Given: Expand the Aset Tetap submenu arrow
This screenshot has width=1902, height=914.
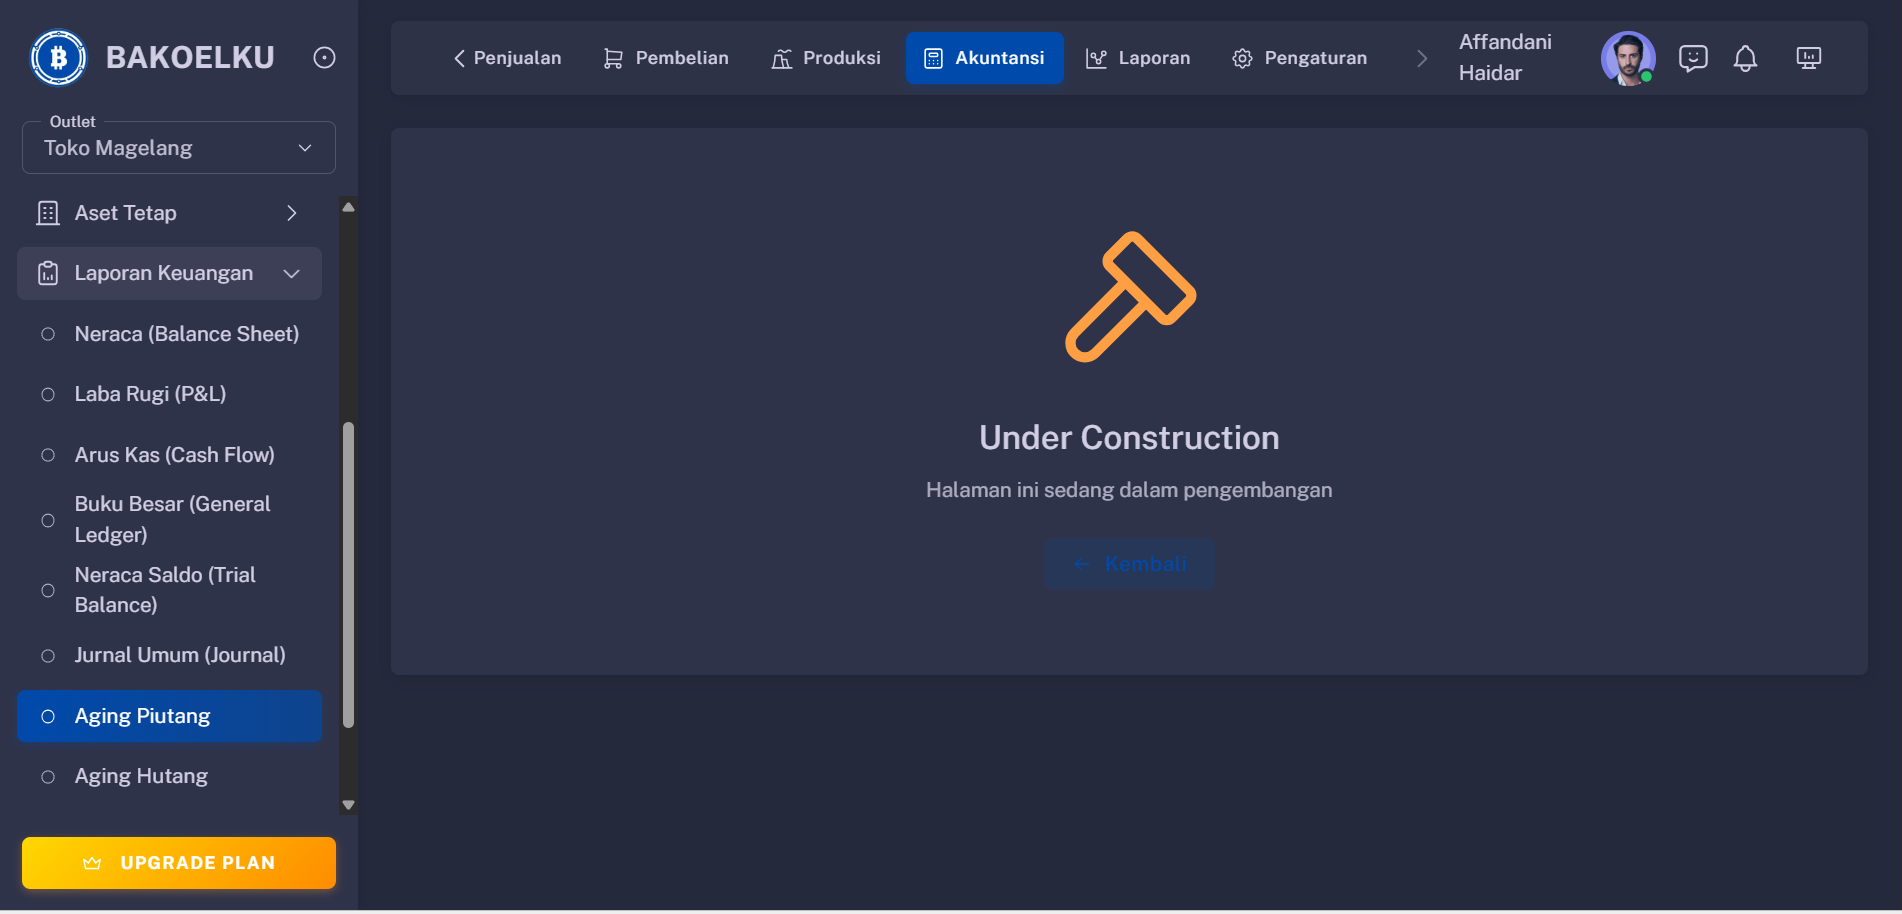Looking at the screenshot, I should click(292, 213).
